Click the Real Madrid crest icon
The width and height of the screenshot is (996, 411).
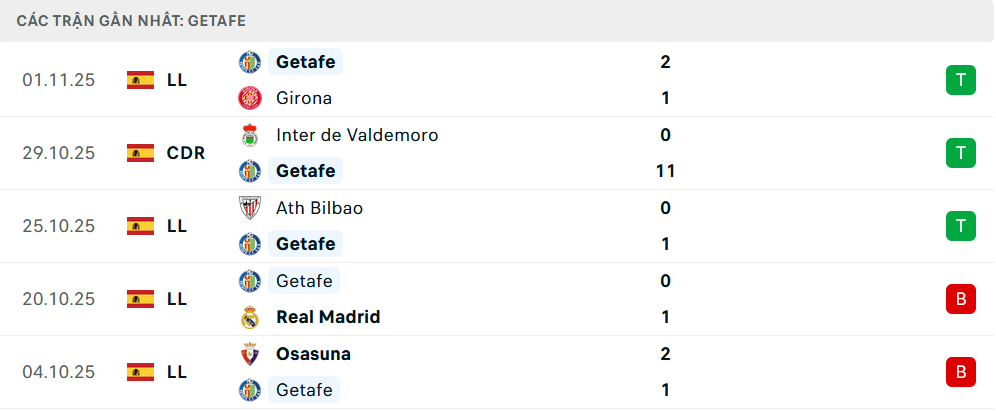tap(249, 317)
